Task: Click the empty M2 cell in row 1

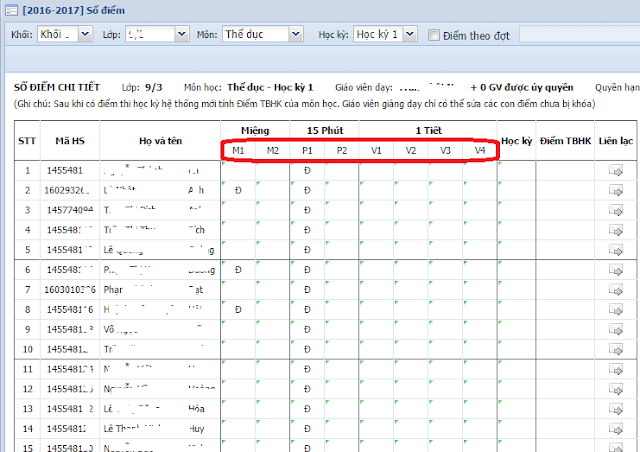Action: (273, 170)
